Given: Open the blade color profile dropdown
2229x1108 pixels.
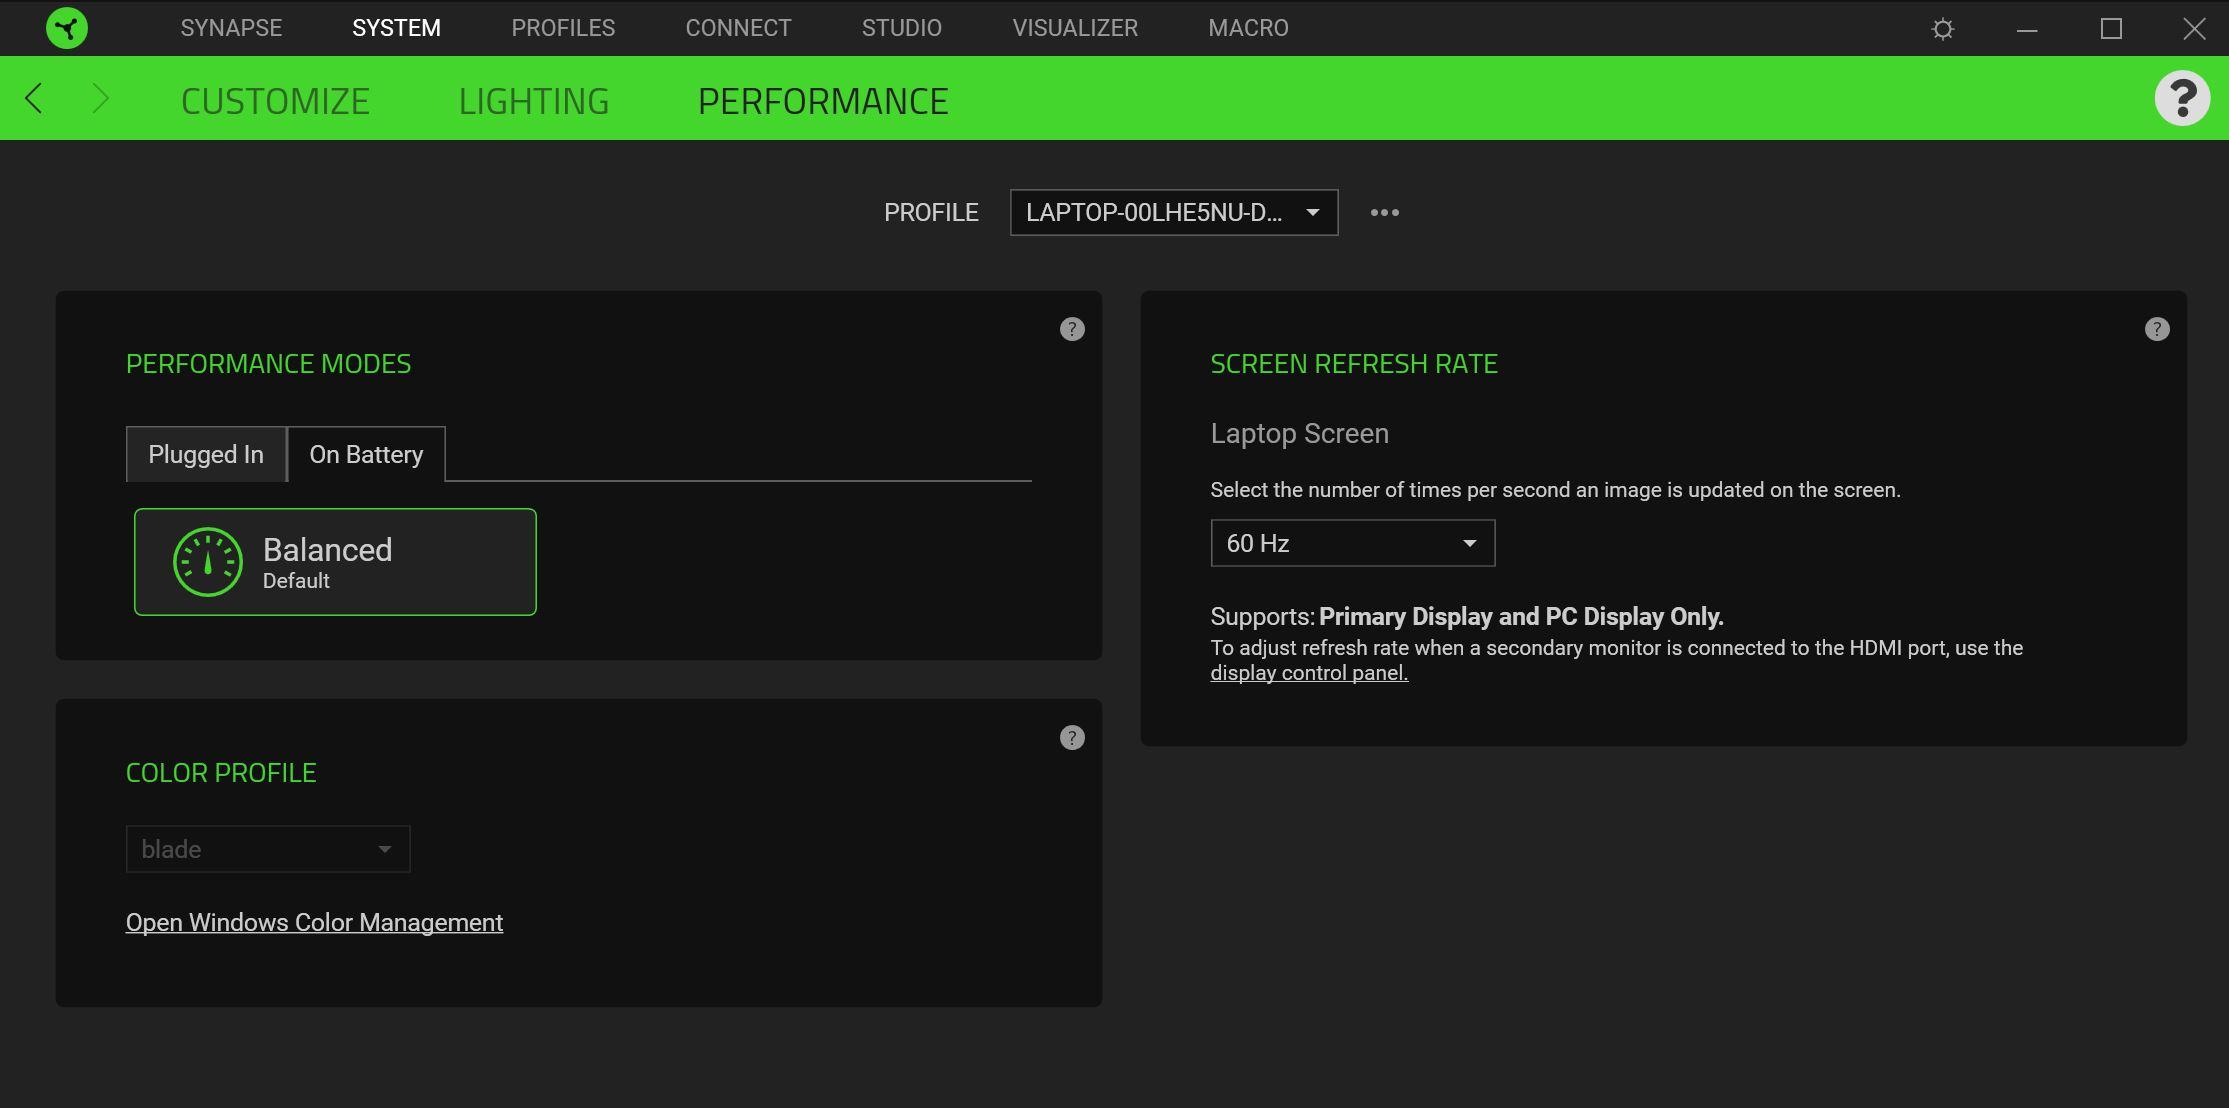Looking at the screenshot, I should click(x=268, y=849).
